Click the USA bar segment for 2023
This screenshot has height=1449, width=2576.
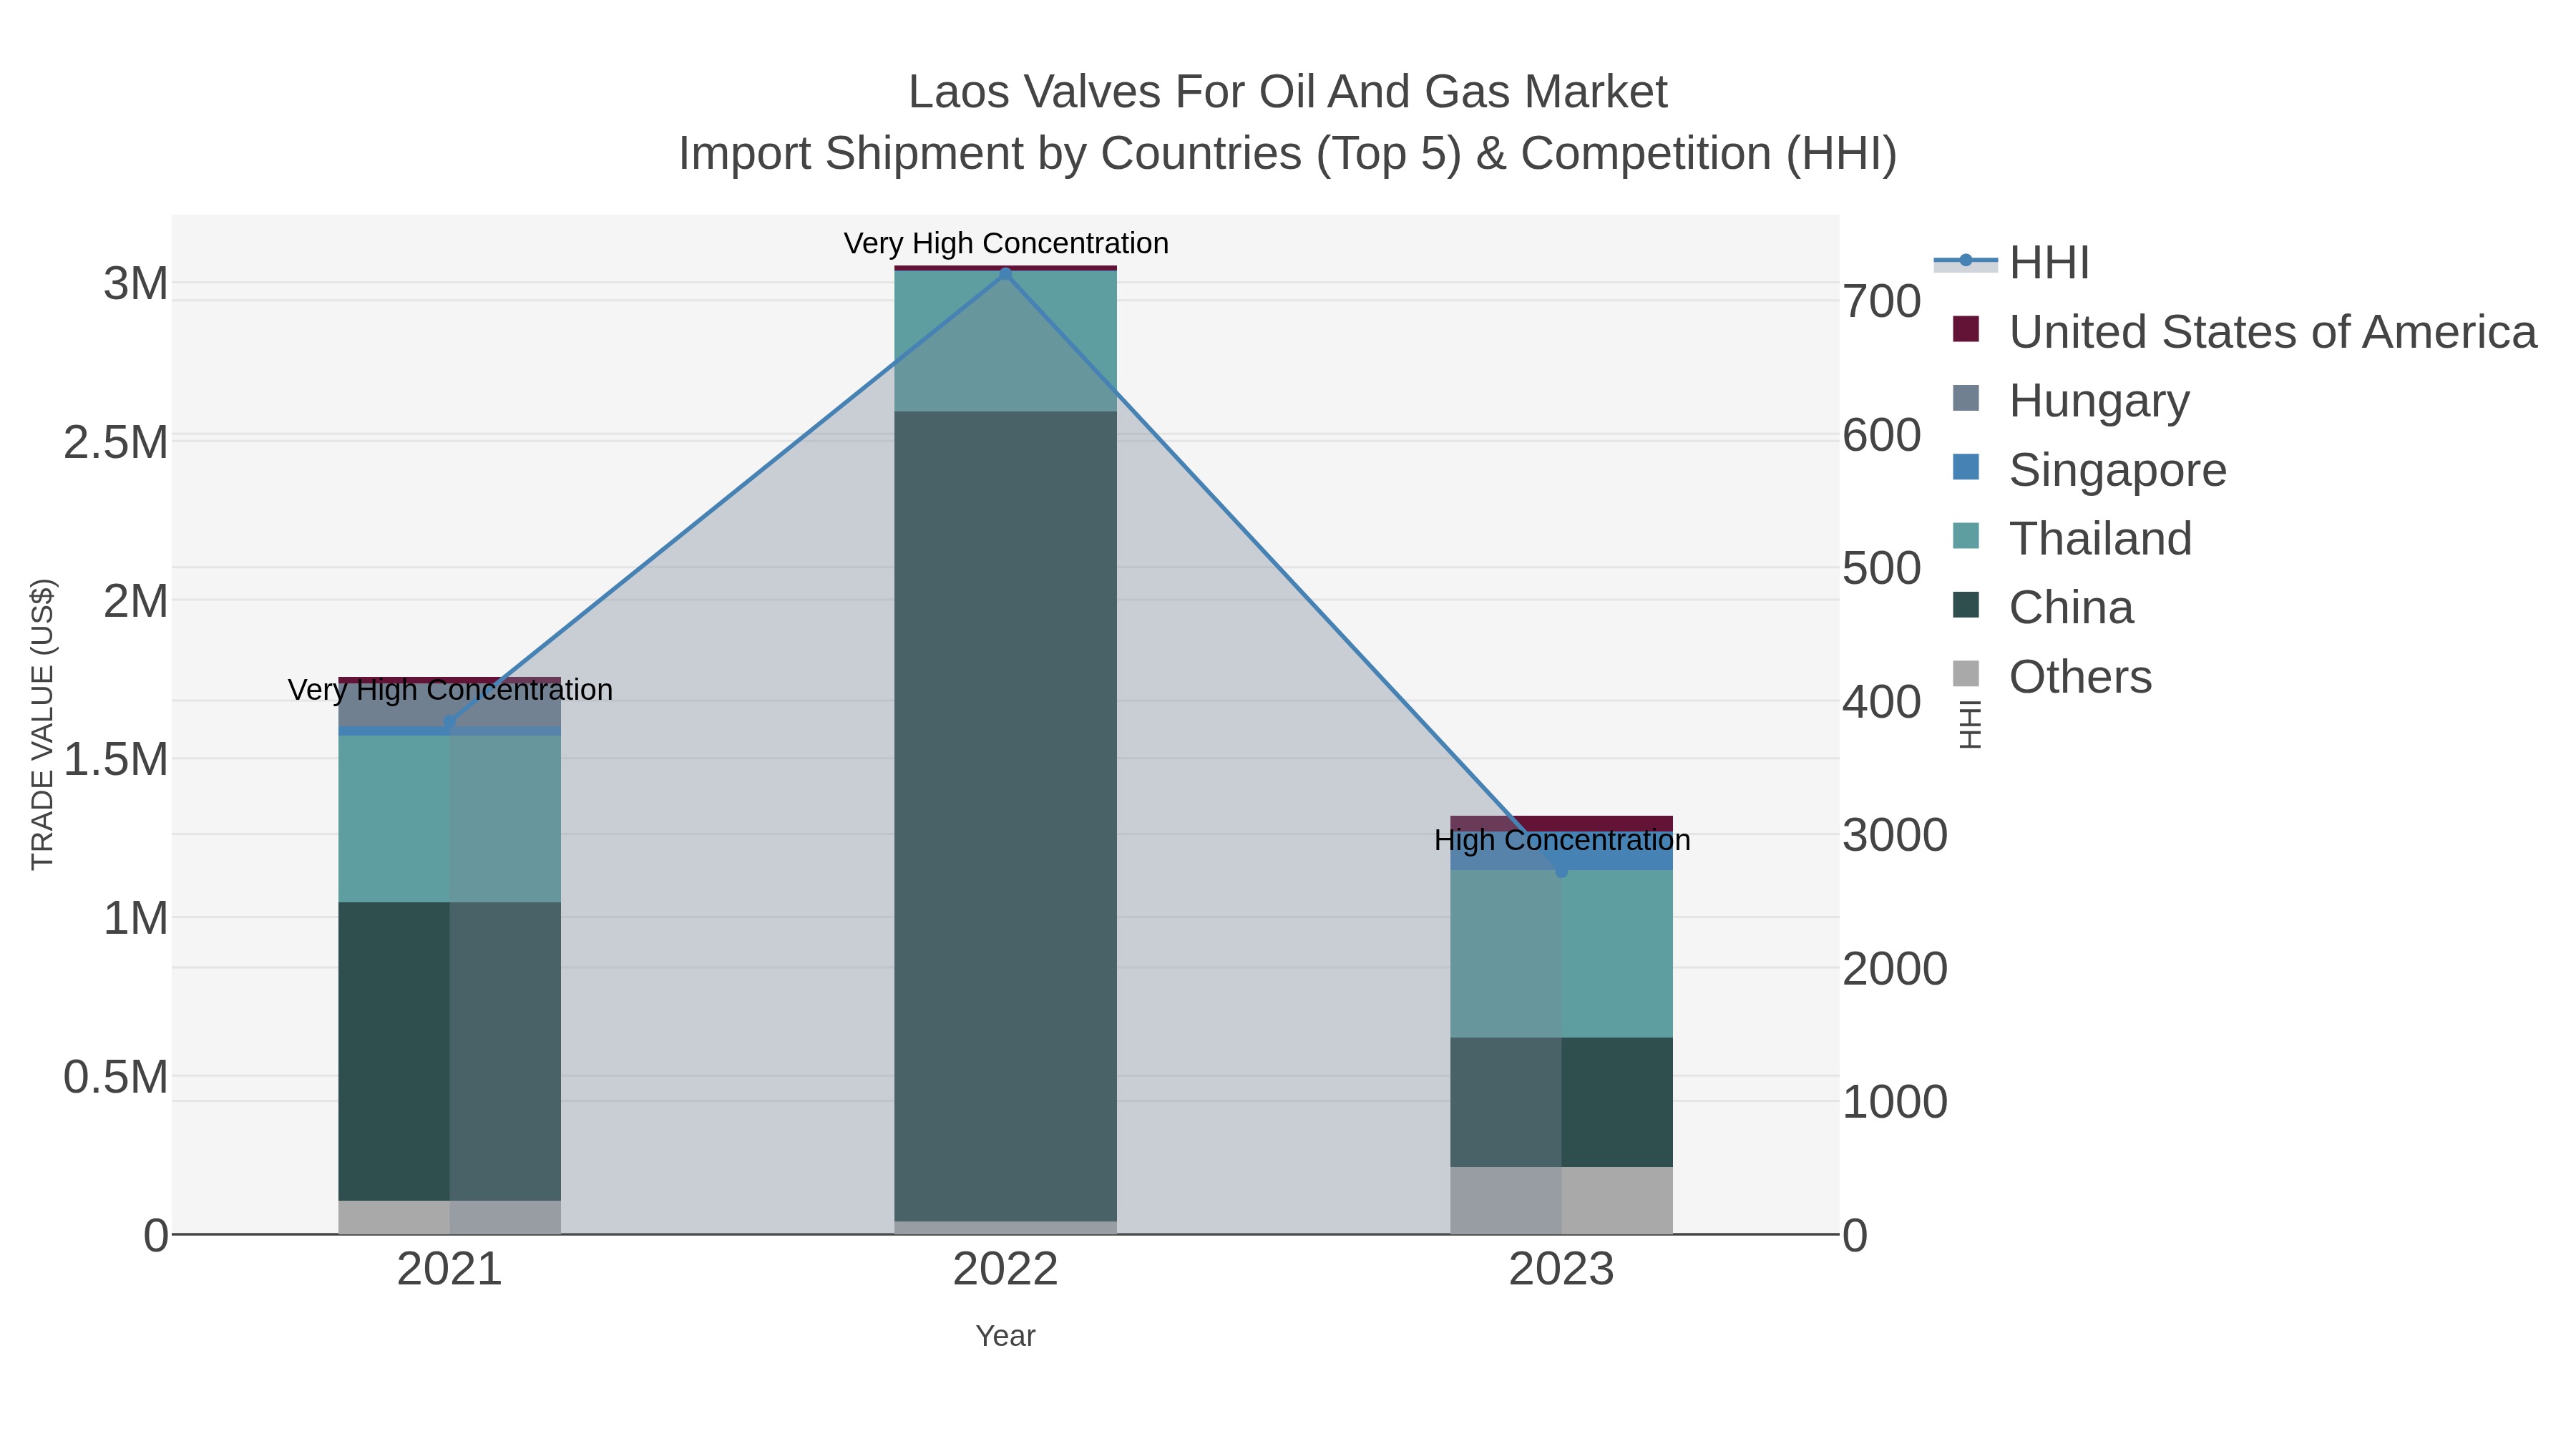point(1562,824)
